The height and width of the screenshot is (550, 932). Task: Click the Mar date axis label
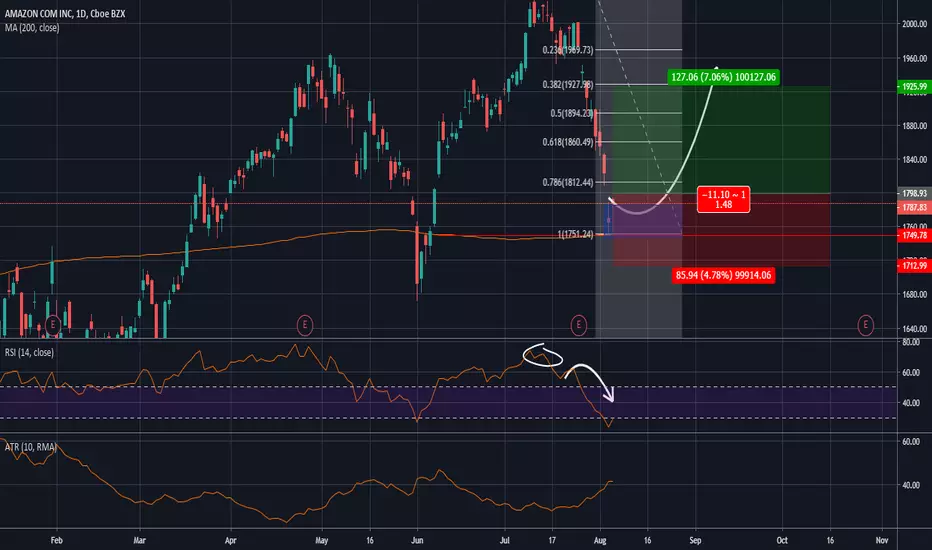pos(140,540)
